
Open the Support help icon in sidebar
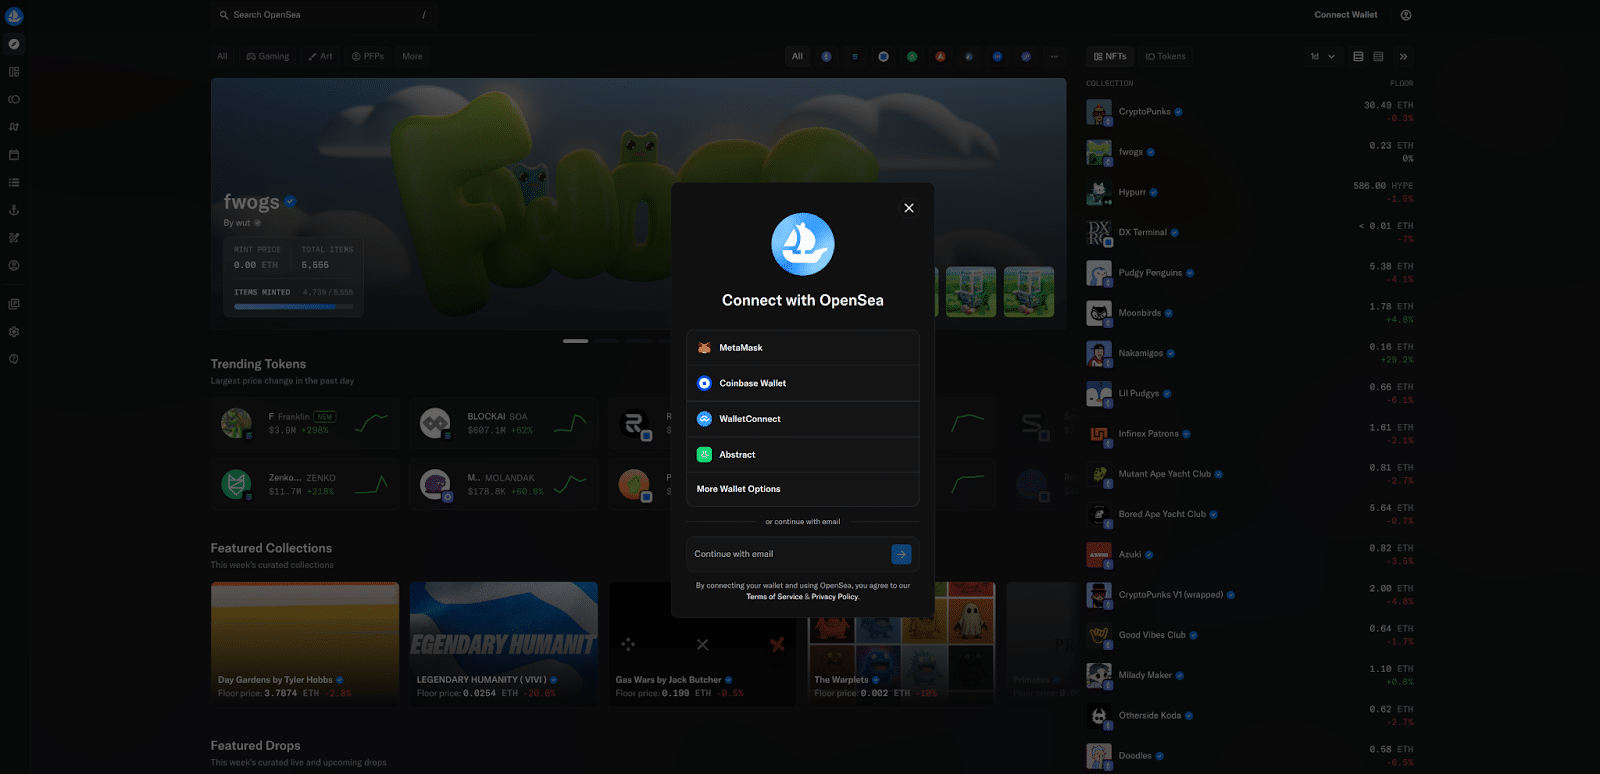[x=14, y=359]
